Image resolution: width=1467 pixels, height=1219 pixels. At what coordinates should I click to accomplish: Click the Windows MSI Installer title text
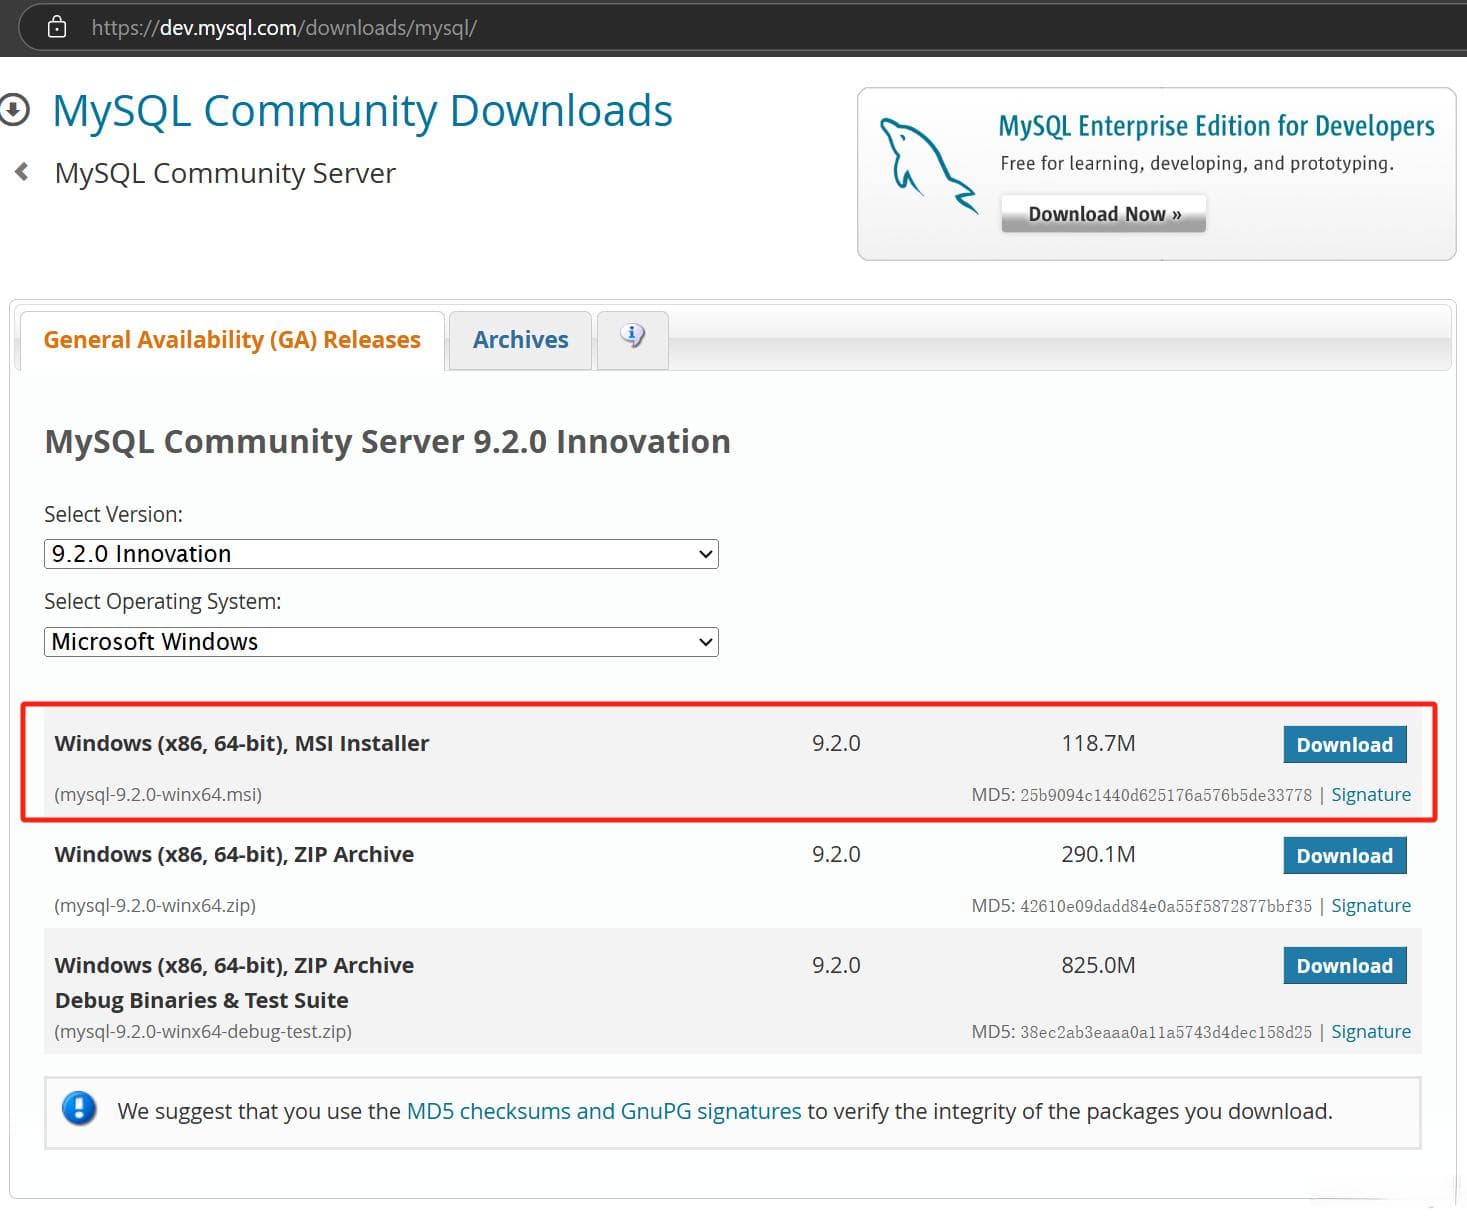coord(242,743)
